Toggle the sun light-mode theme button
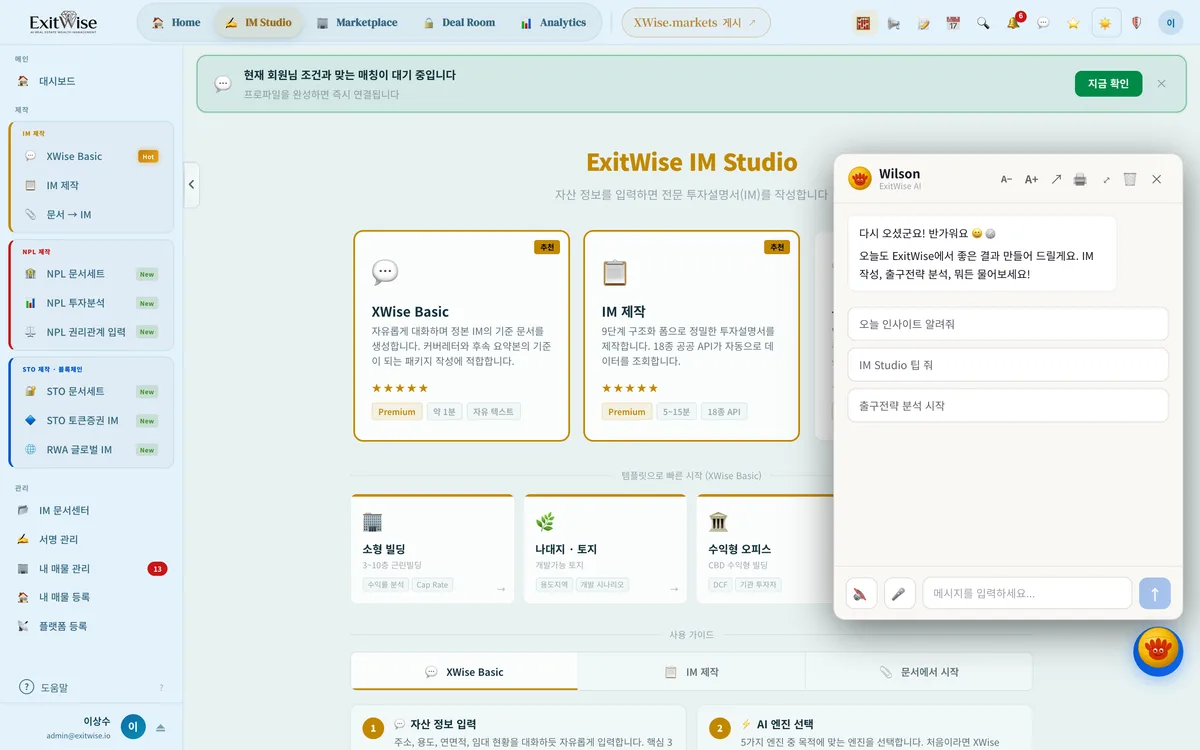The image size is (1200, 750). 1105,23
